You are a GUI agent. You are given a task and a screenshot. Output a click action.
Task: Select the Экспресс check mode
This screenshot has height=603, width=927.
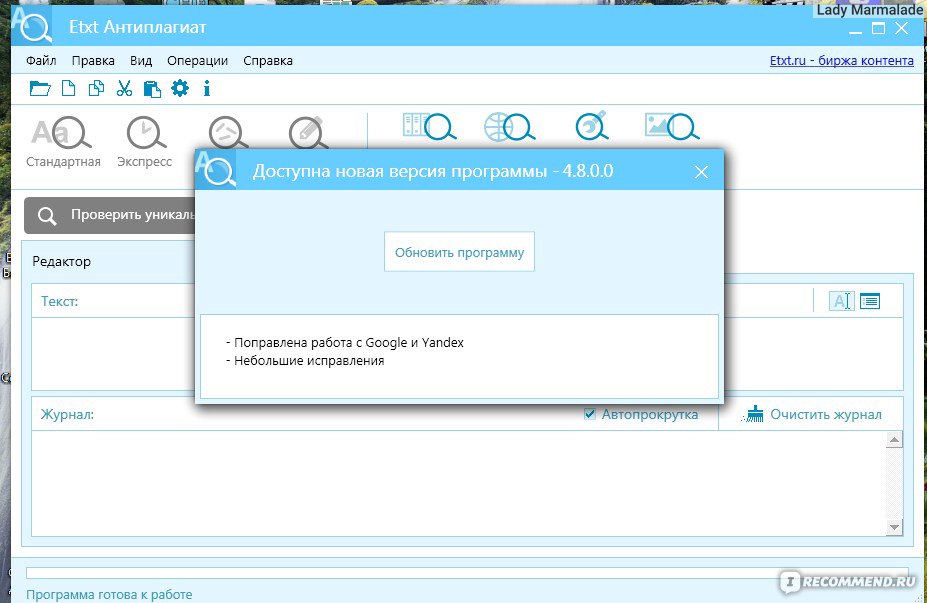(x=145, y=141)
